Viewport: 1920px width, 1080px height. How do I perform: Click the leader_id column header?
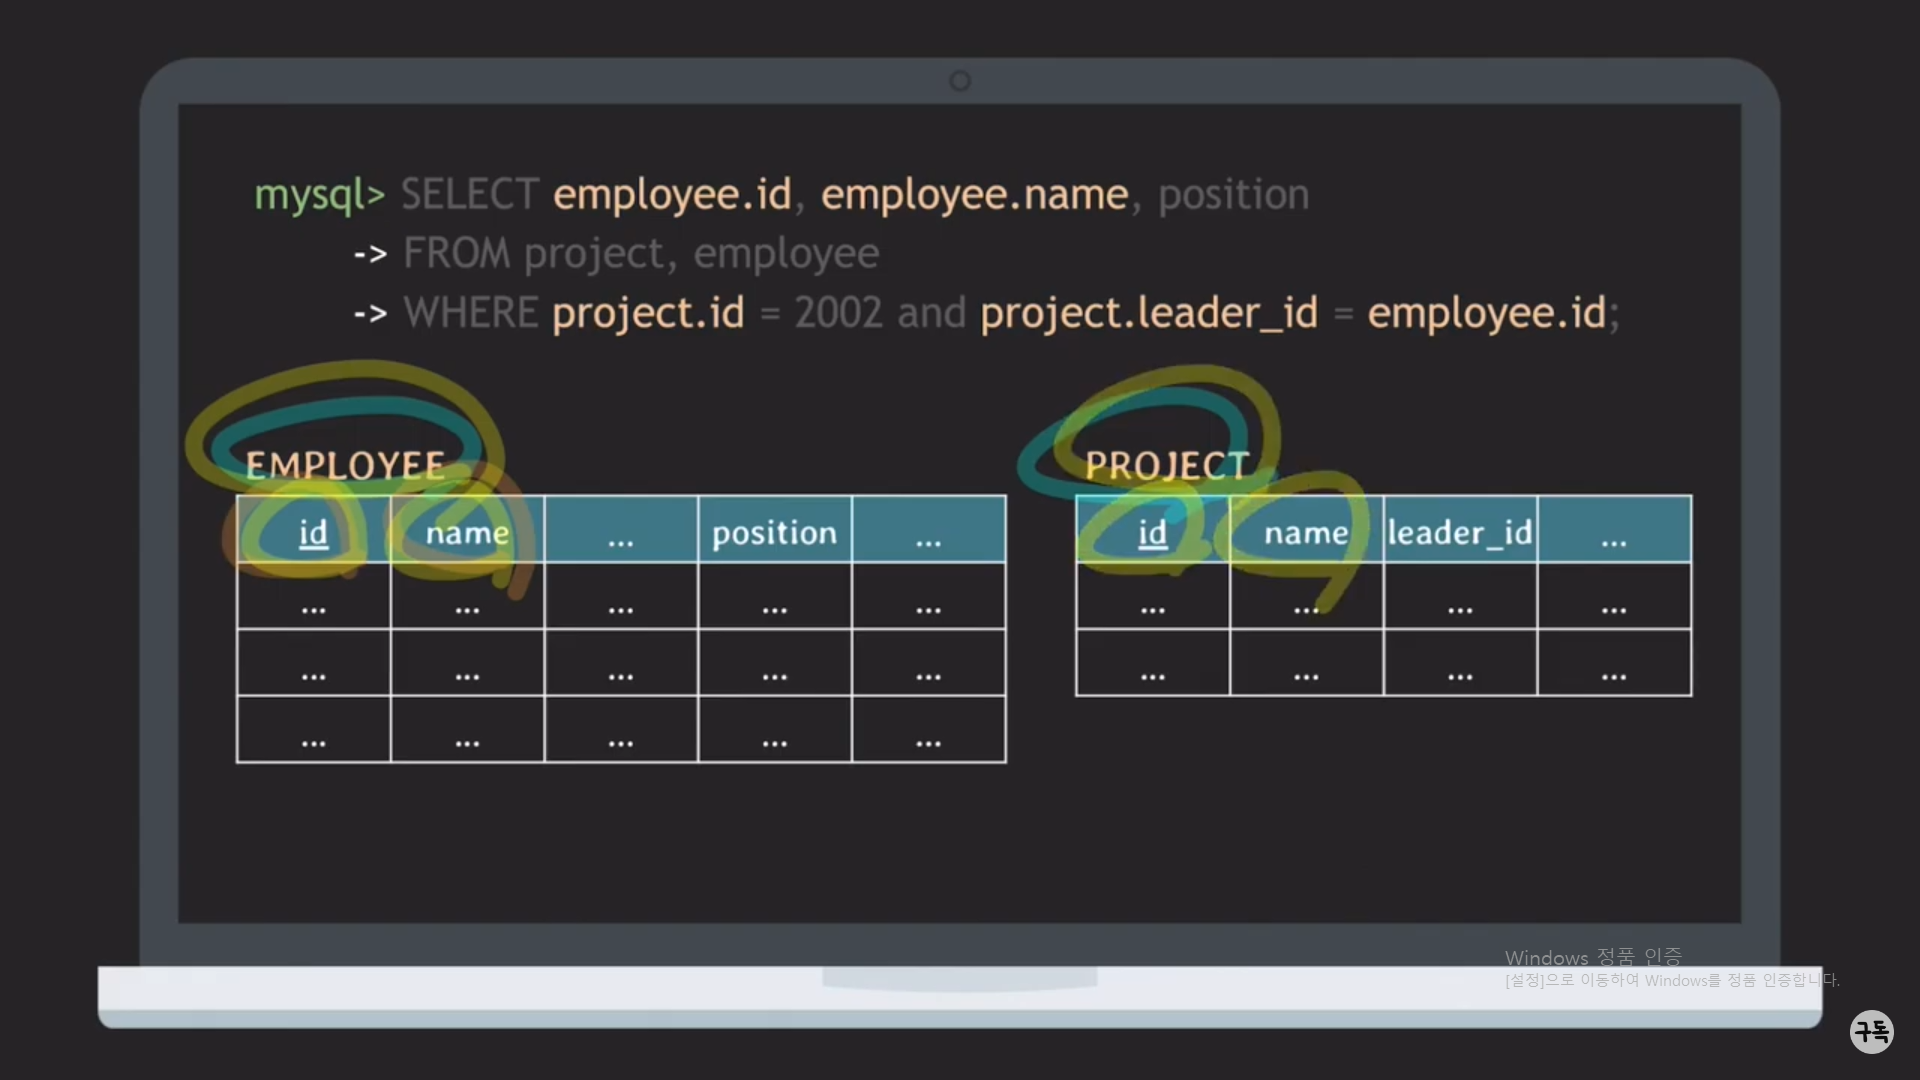(1460, 533)
